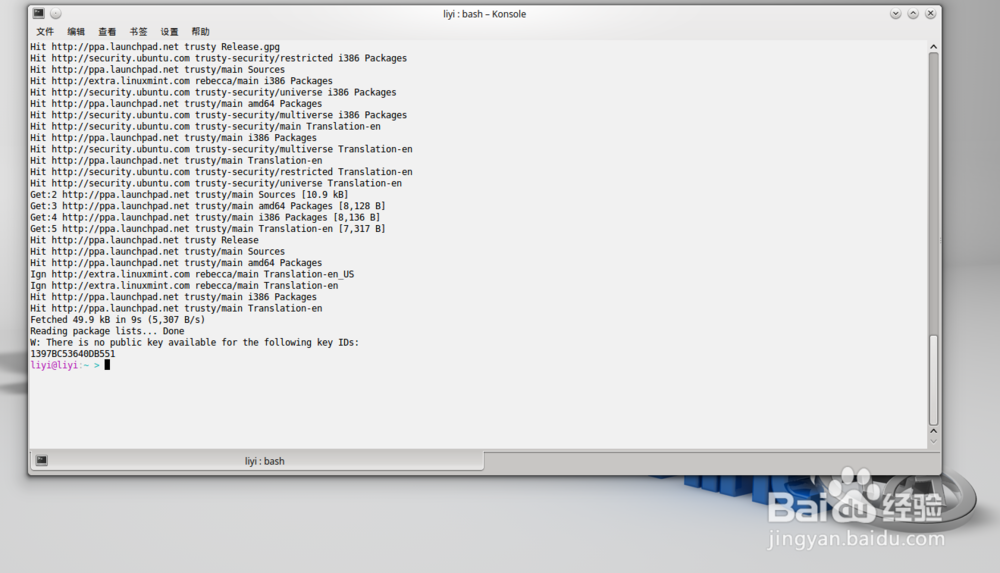Viewport: 1000px width, 573px height.
Task: Open the 查看 menu
Action: coord(107,31)
